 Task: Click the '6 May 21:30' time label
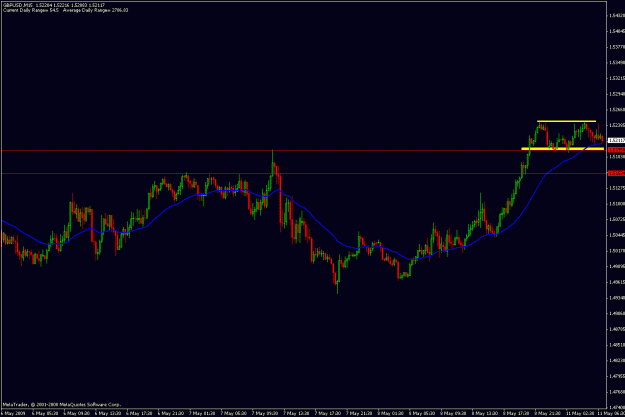click(171, 413)
